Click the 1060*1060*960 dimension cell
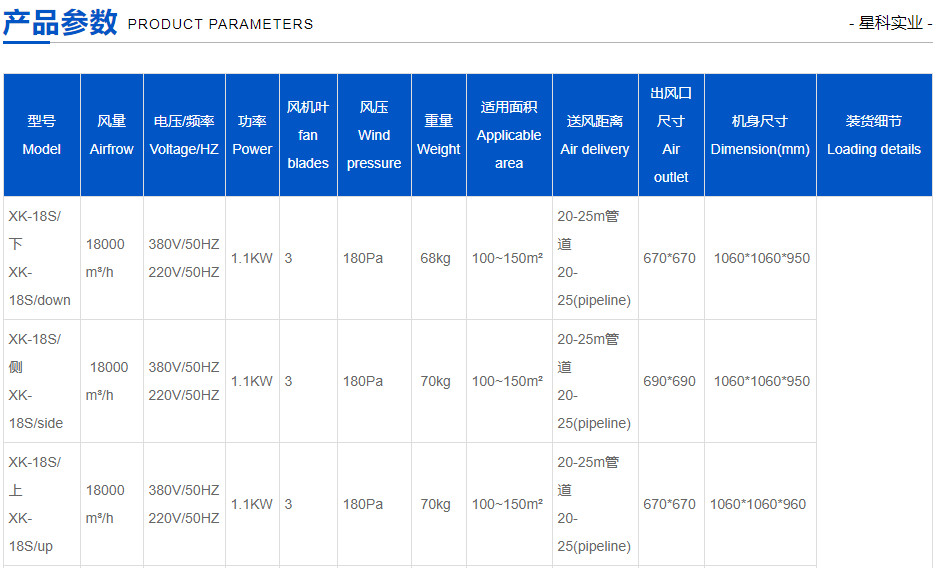This screenshot has width=937, height=568. coord(760,504)
